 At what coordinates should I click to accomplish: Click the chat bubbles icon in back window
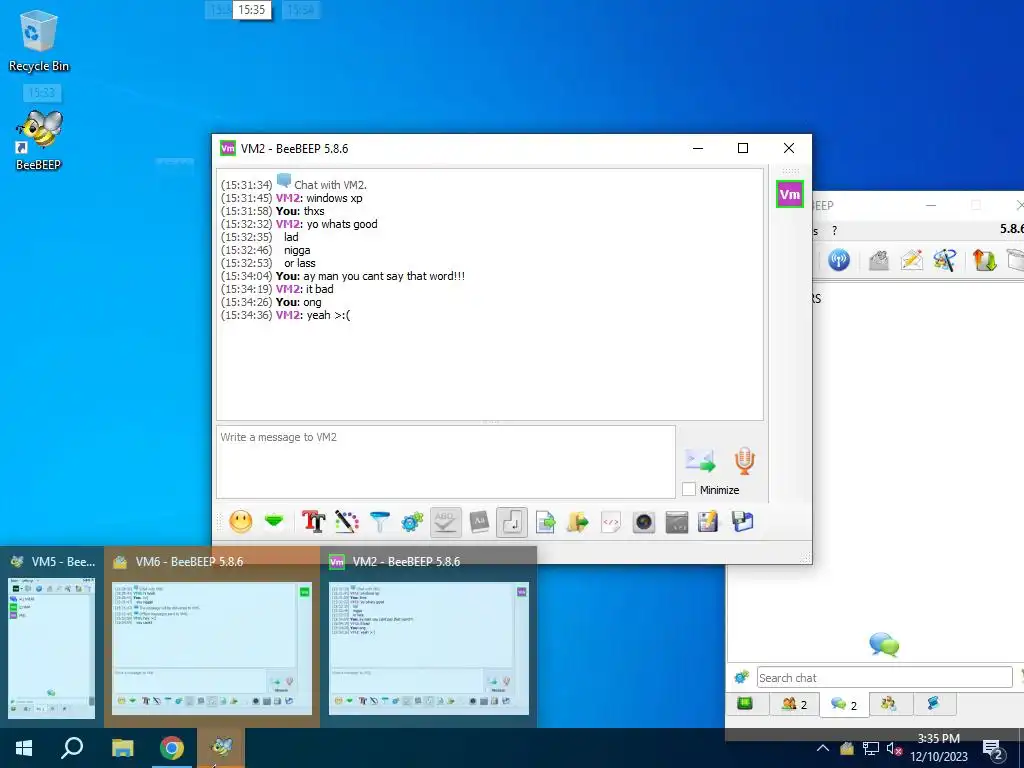tap(884, 644)
